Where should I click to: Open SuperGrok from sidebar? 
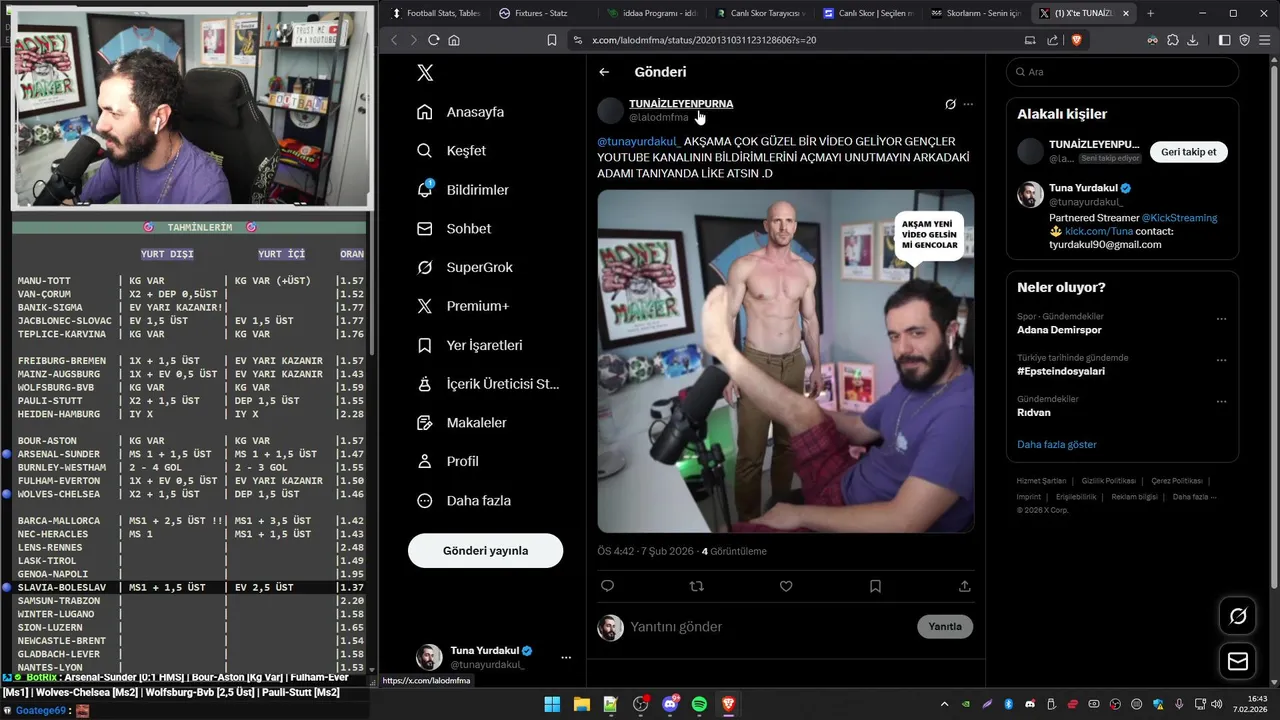[464, 267]
